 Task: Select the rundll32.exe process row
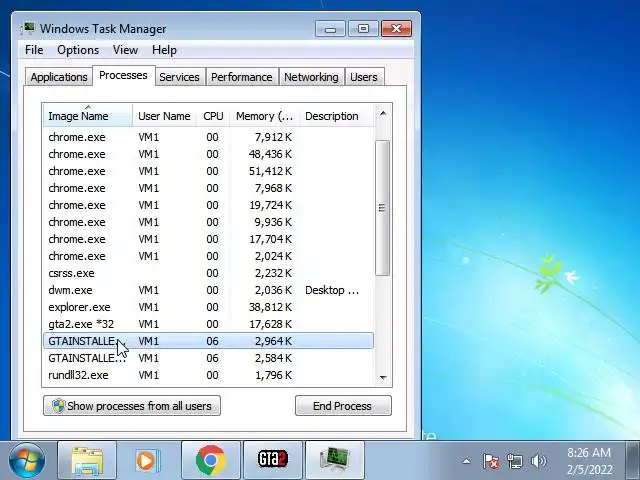(x=208, y=375)
